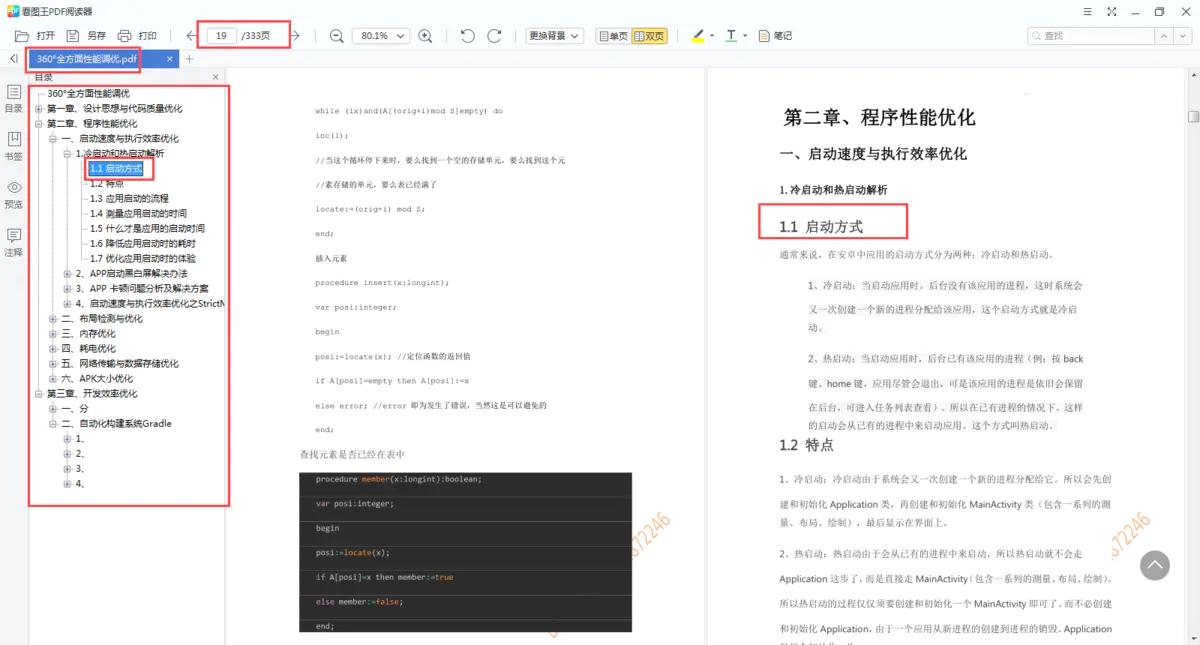This screenshot has height=645, width=1200.
Task: Select the highlighter pen tool
Action: [698, 35]
